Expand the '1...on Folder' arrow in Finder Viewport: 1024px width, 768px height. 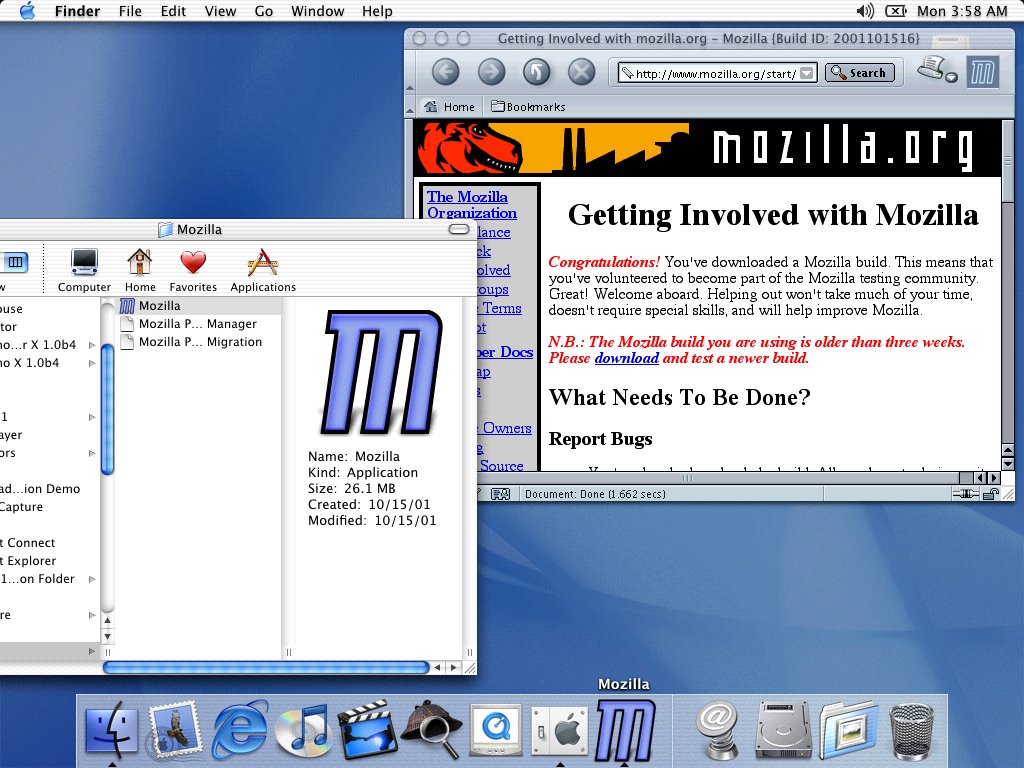pos(92,579)
